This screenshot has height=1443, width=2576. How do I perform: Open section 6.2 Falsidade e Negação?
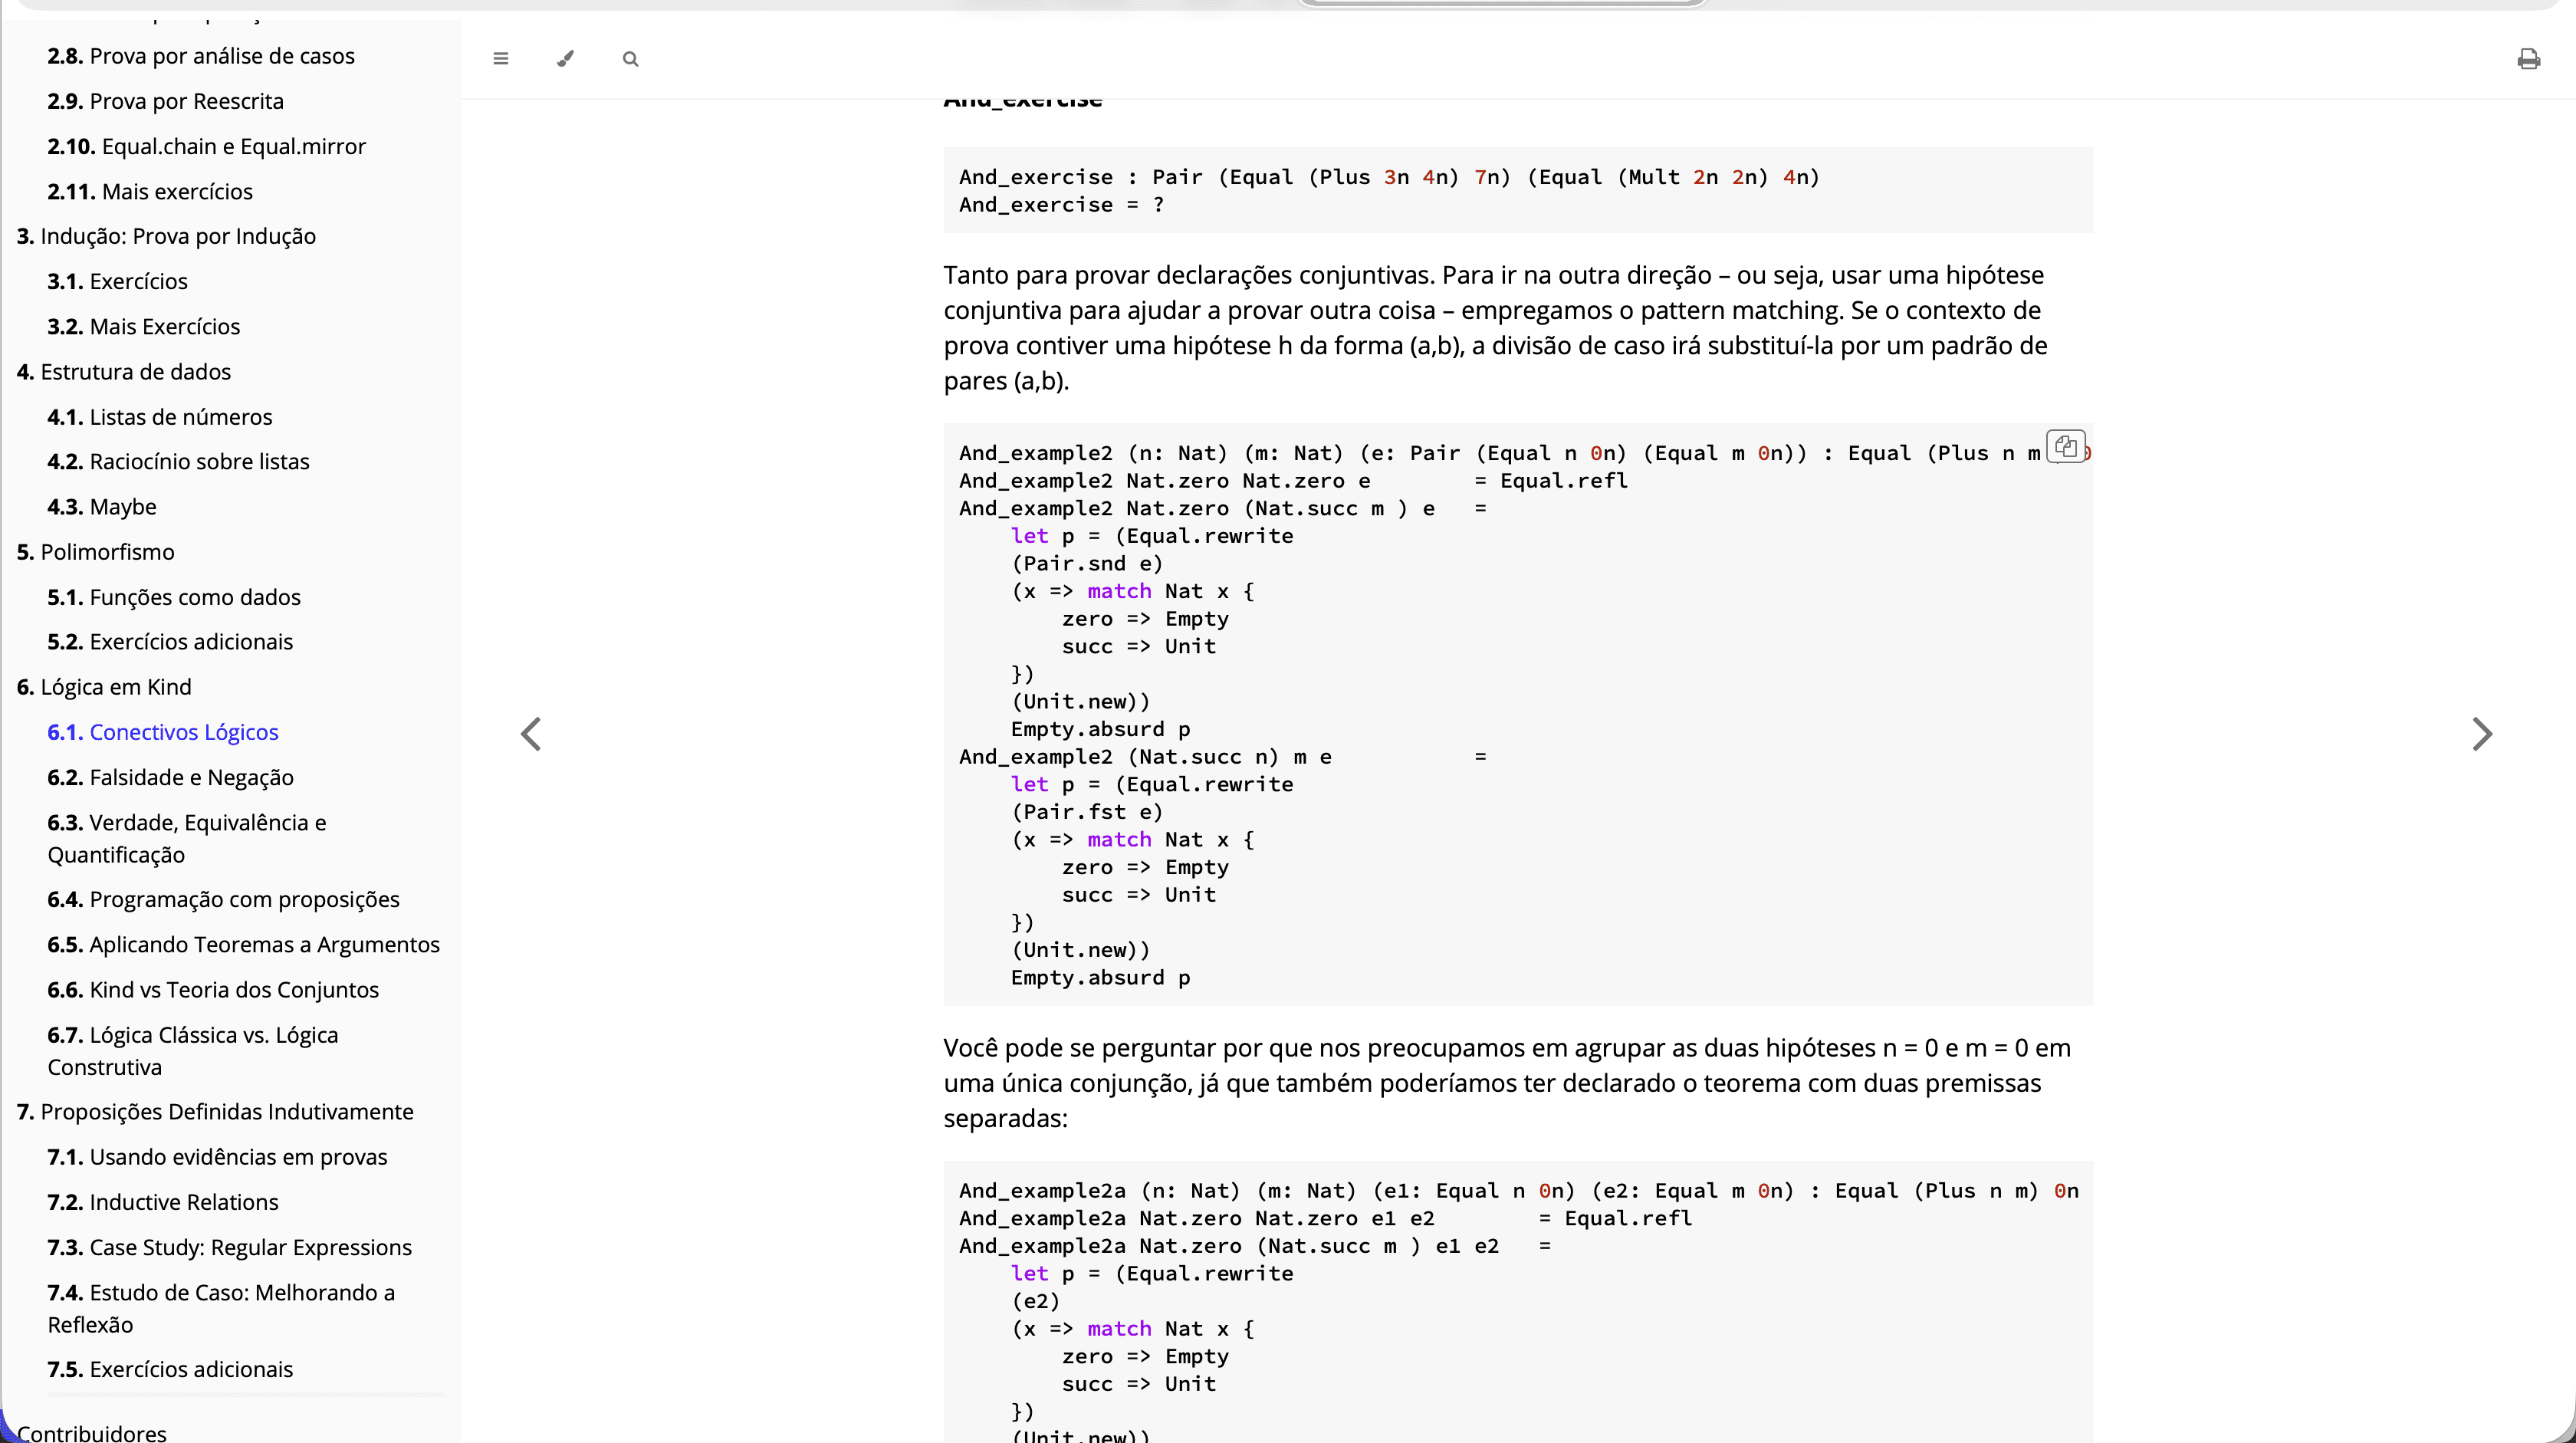[170, 777]
